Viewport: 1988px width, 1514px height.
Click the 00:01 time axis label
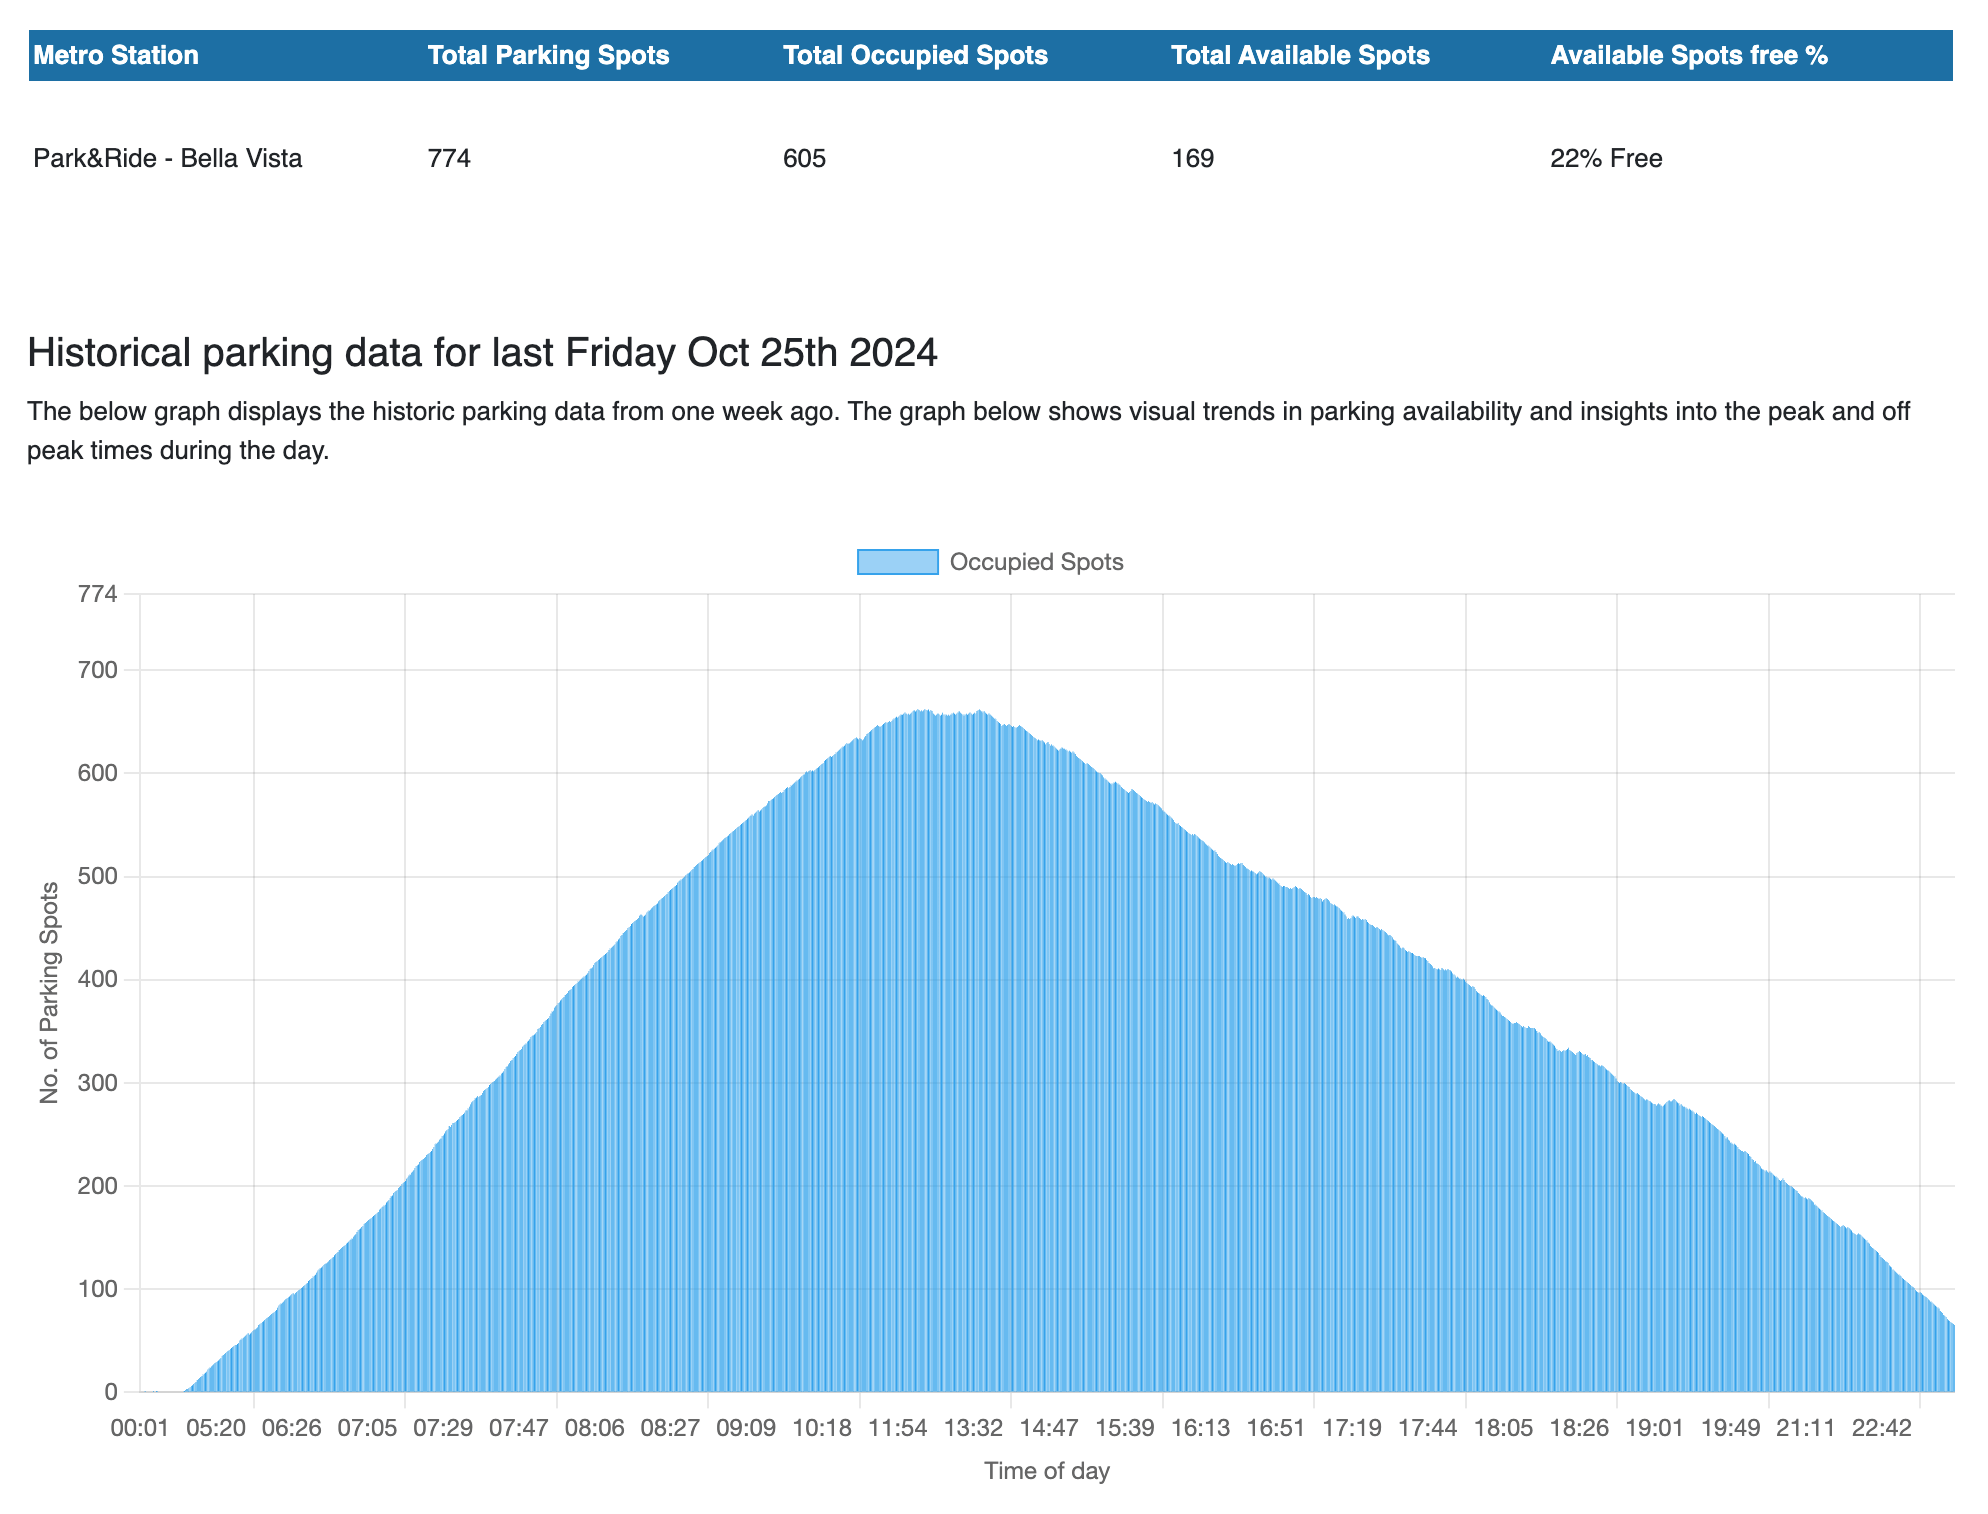(x=140, y=1428)
